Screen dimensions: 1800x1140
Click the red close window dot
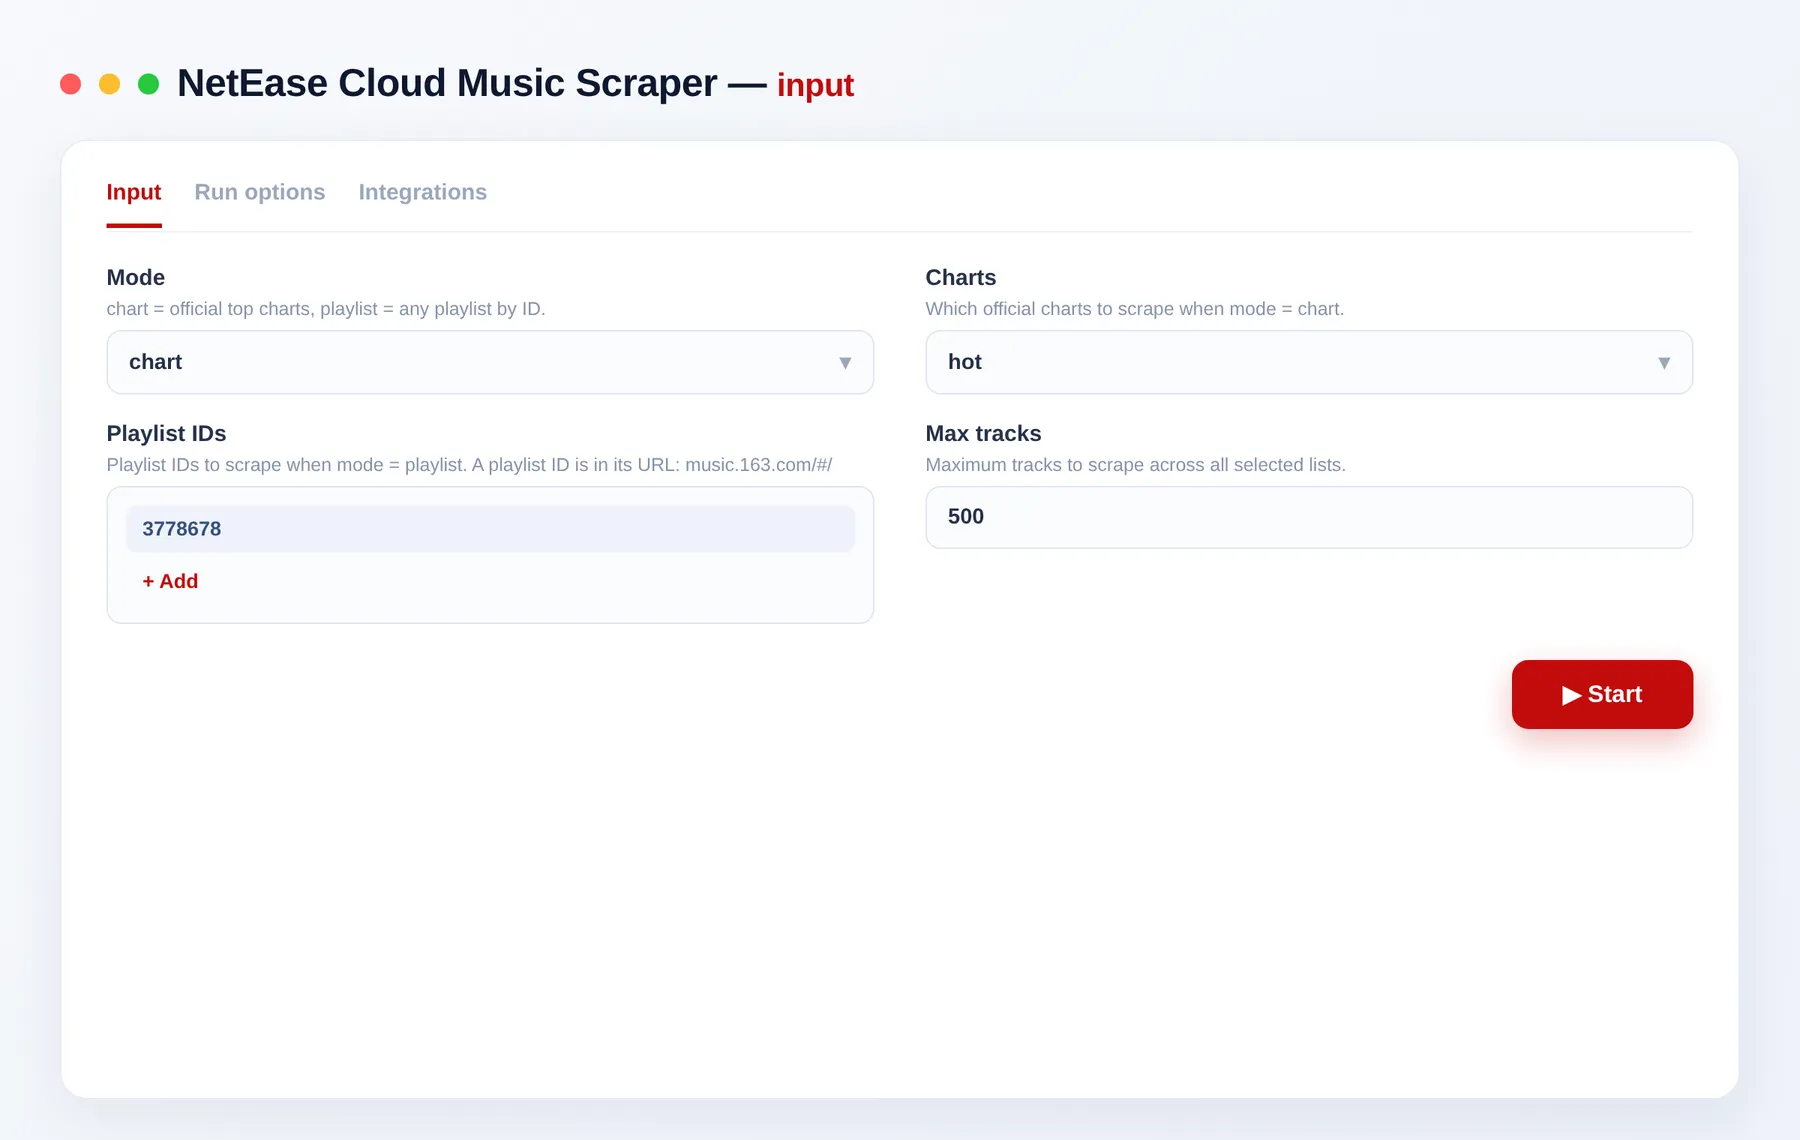coord(70,84)
